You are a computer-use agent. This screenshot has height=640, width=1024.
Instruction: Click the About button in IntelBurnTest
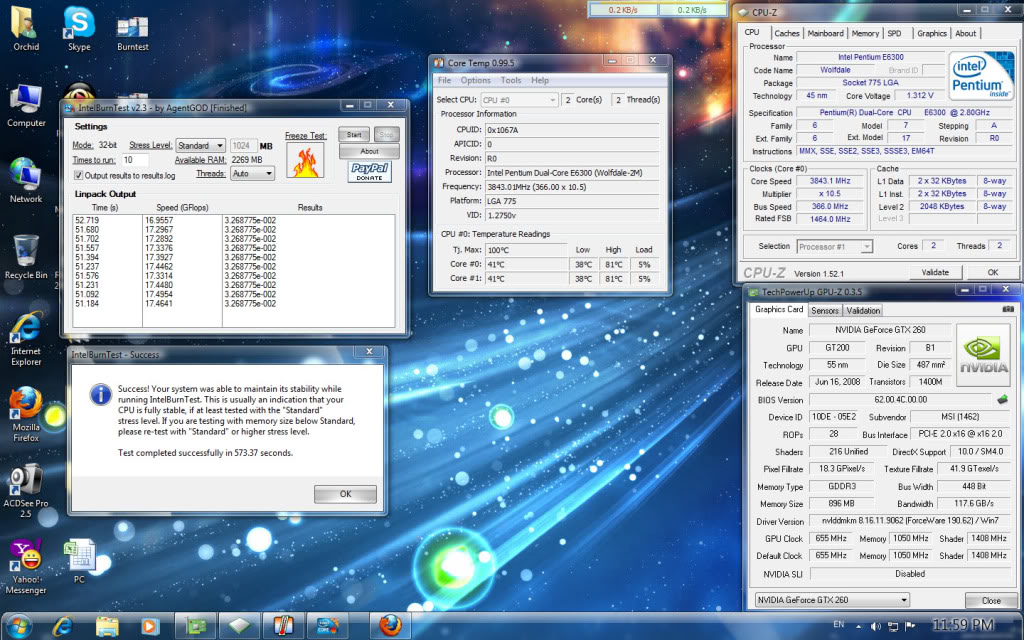tap(369, 152)
